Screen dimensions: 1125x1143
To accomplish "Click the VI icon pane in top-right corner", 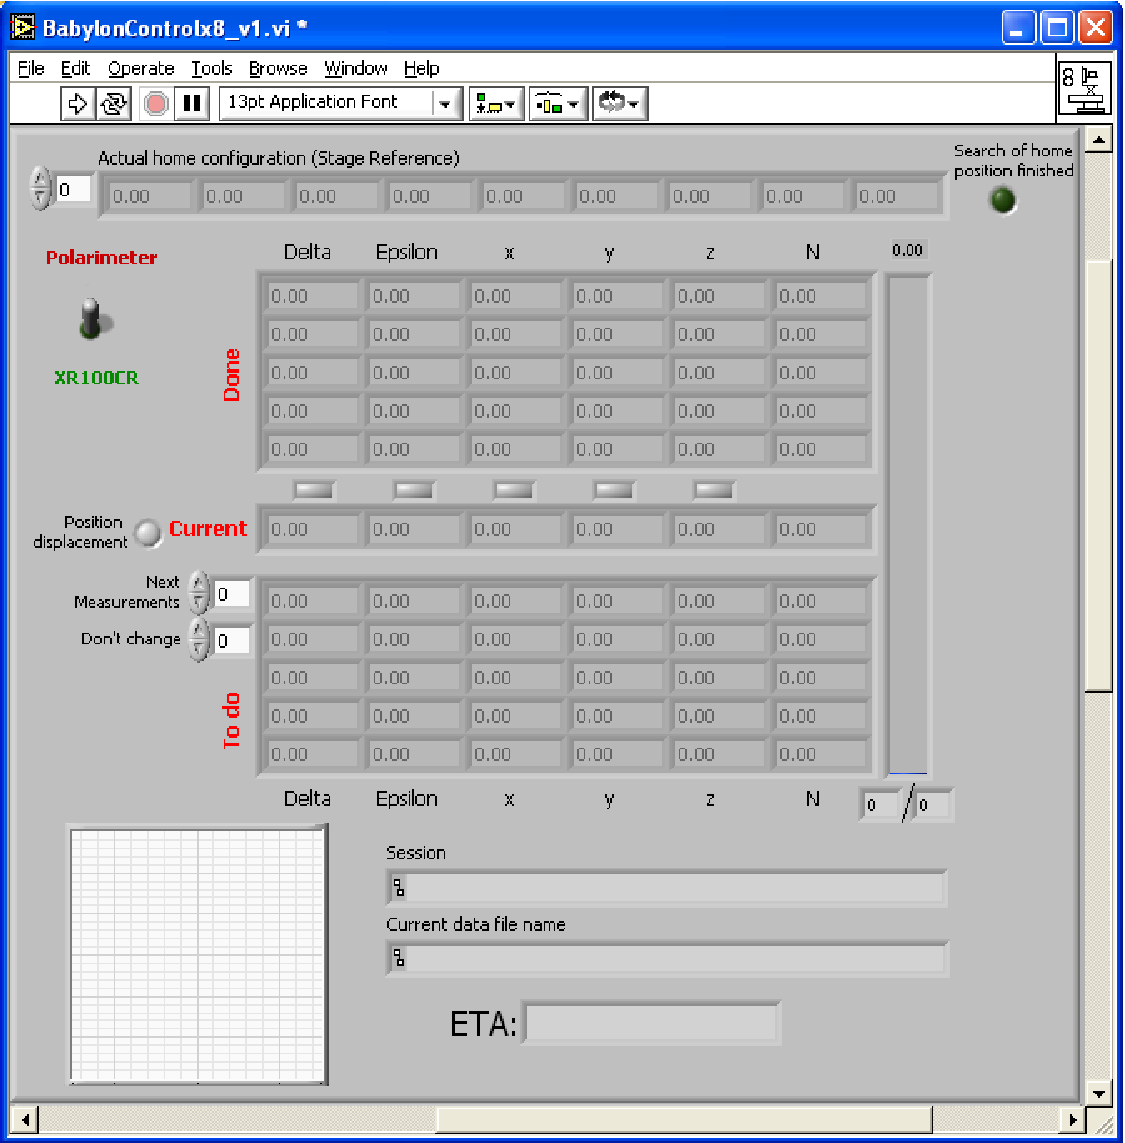I will [x=1084, y=87].
